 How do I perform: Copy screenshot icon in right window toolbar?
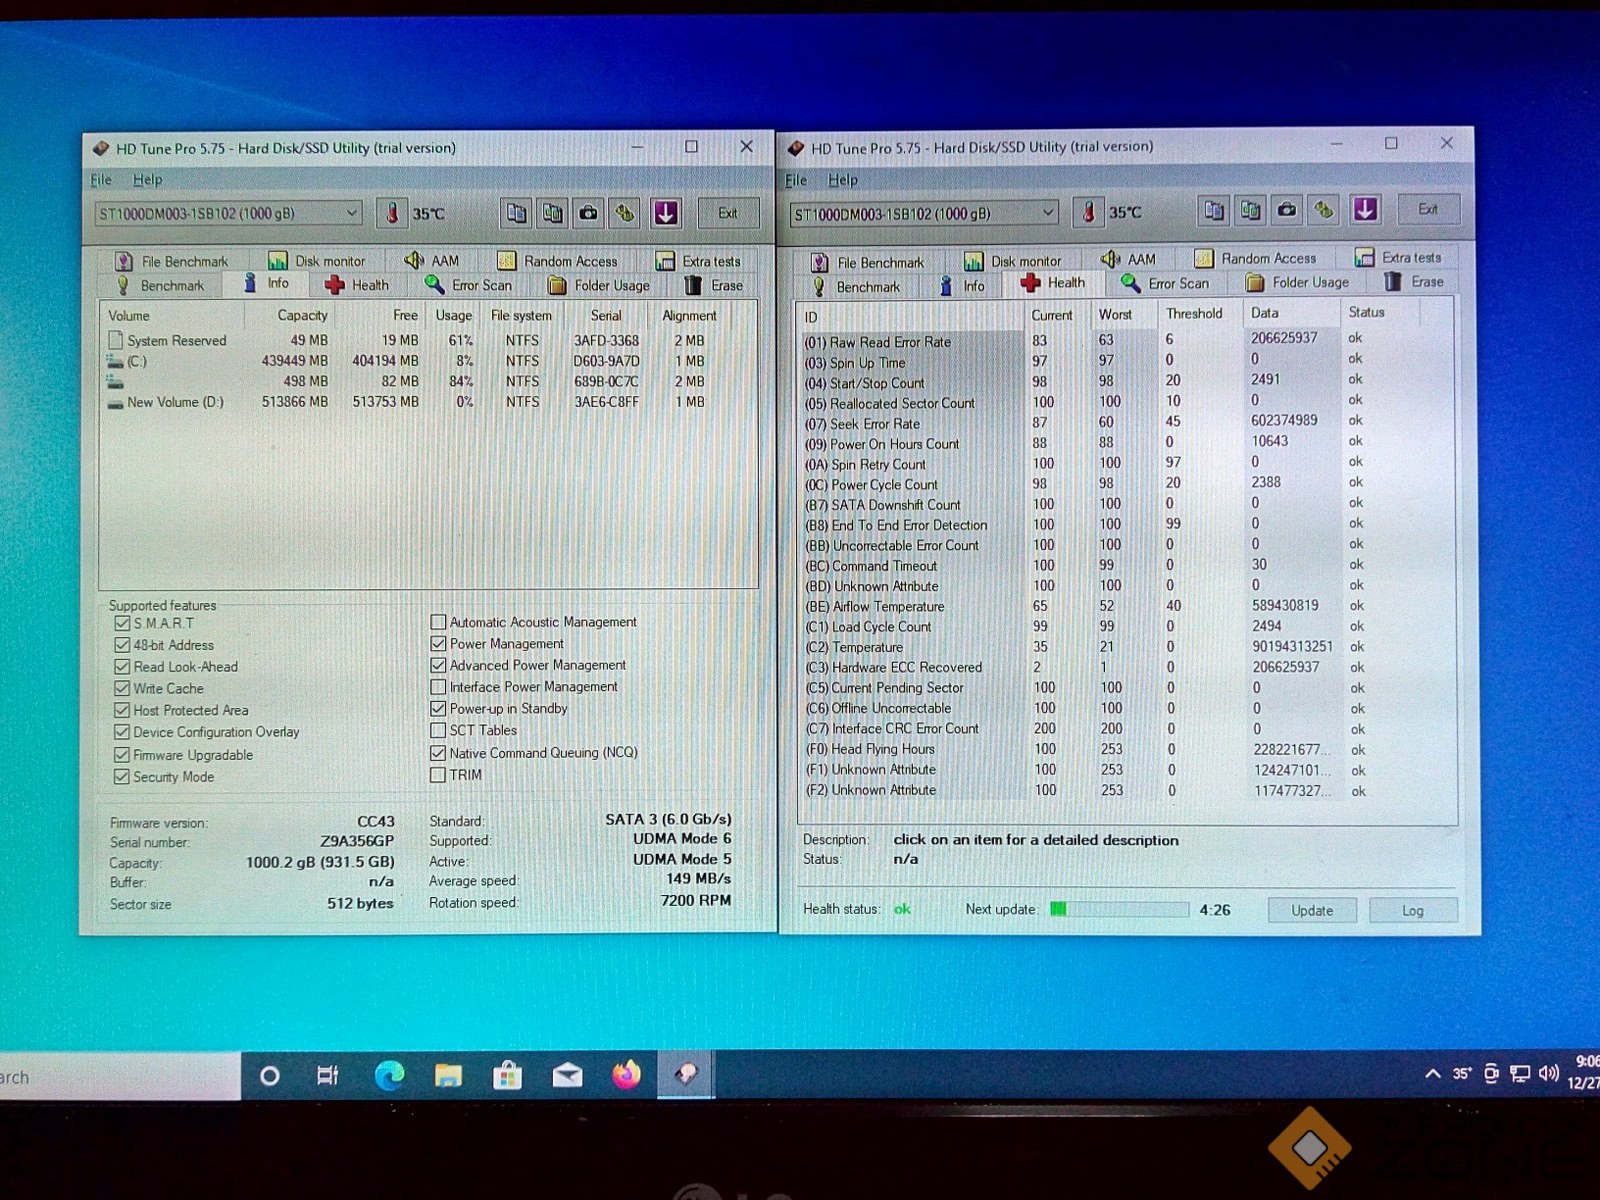[1250, 210]
